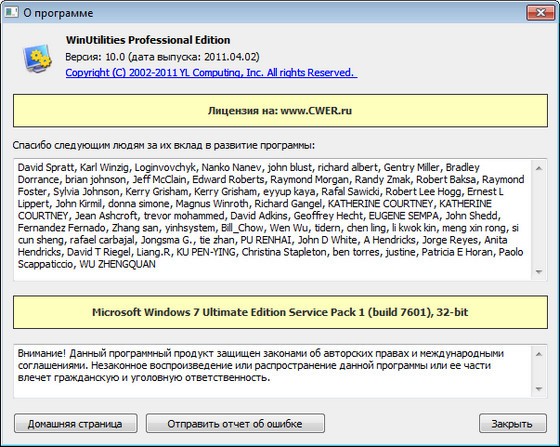Click legal notice scrollbar down arrow
The width and height of the screenshot is (560, 447).
point(539,388)
